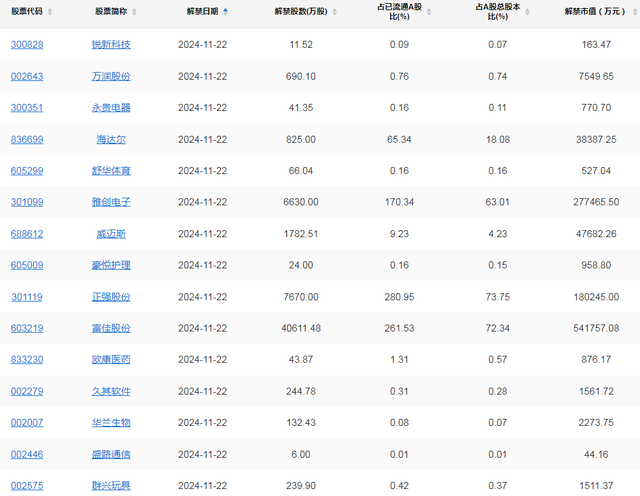Select the 73.75 percentage in 正强股份 row
The image size is (640, 496).
(498, 297)
